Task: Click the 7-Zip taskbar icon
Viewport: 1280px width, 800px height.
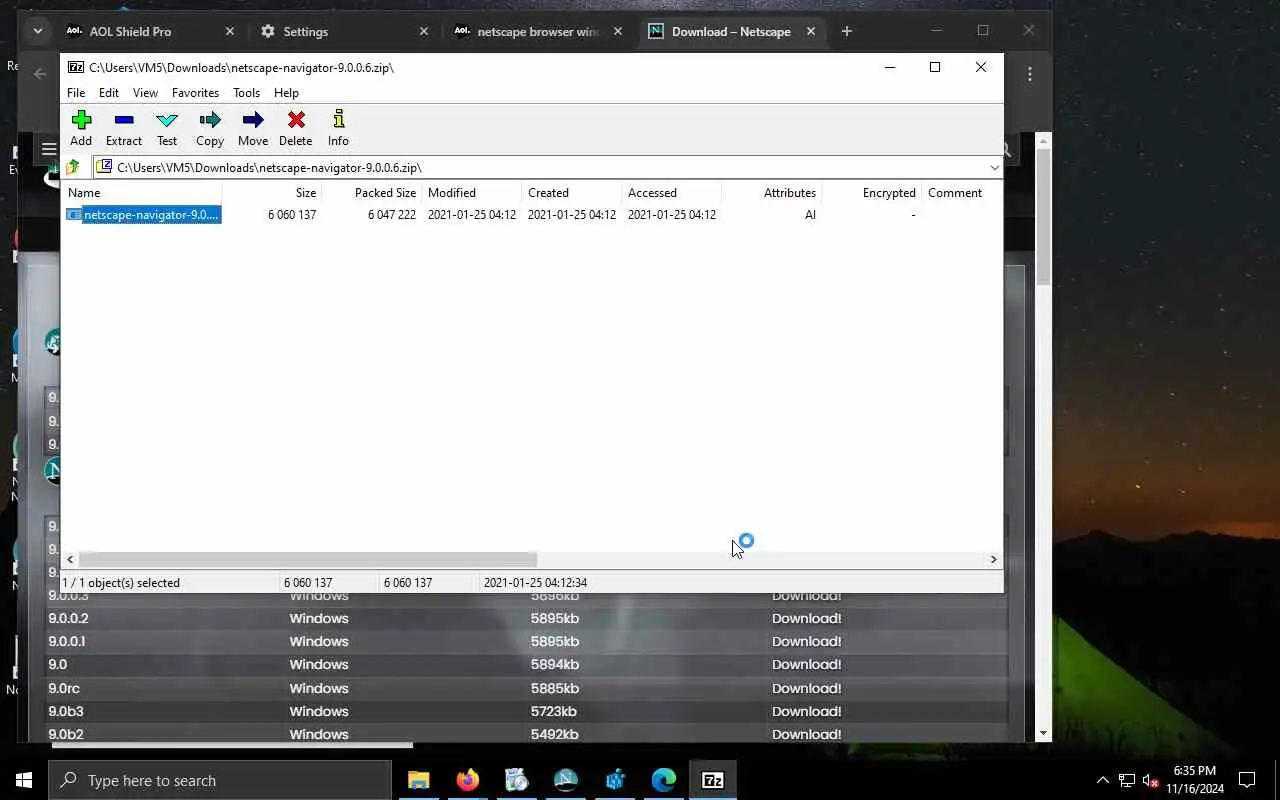Action: pyautogui.click(x=712, y=780)
